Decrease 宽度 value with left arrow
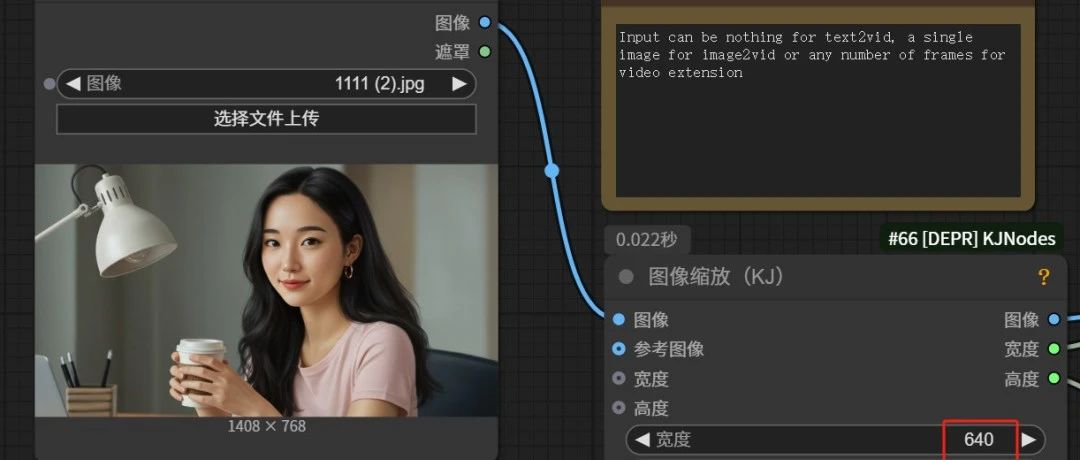Screen dimensions: 1080x460 tap(642, 439)
